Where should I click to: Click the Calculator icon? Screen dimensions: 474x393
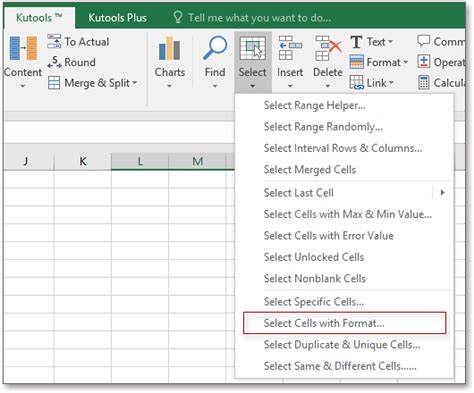pos(424,83)
